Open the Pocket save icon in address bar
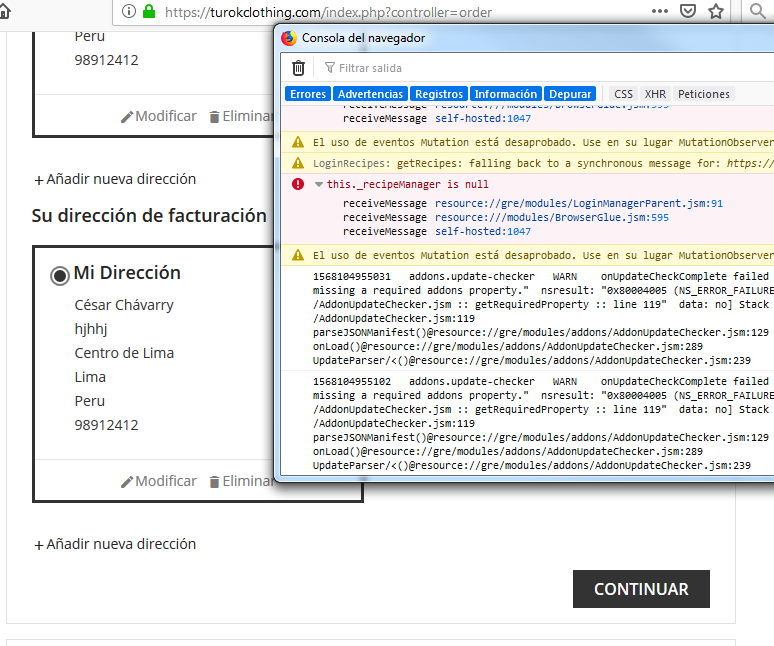This screenshot has height=646, width=774. pos(688,11)
